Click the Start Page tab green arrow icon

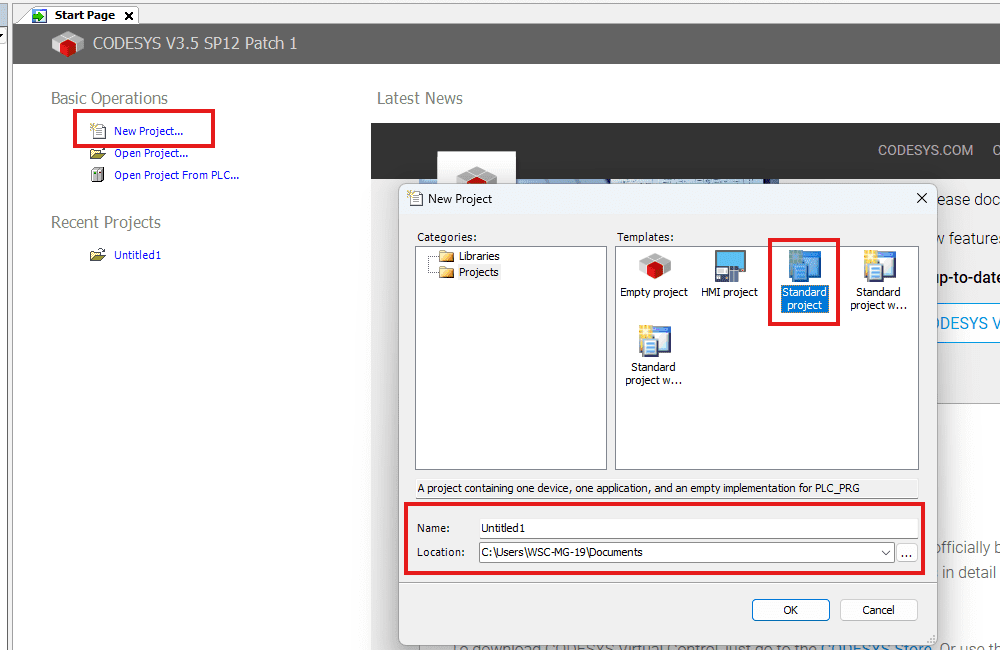(x=39, y=15)
